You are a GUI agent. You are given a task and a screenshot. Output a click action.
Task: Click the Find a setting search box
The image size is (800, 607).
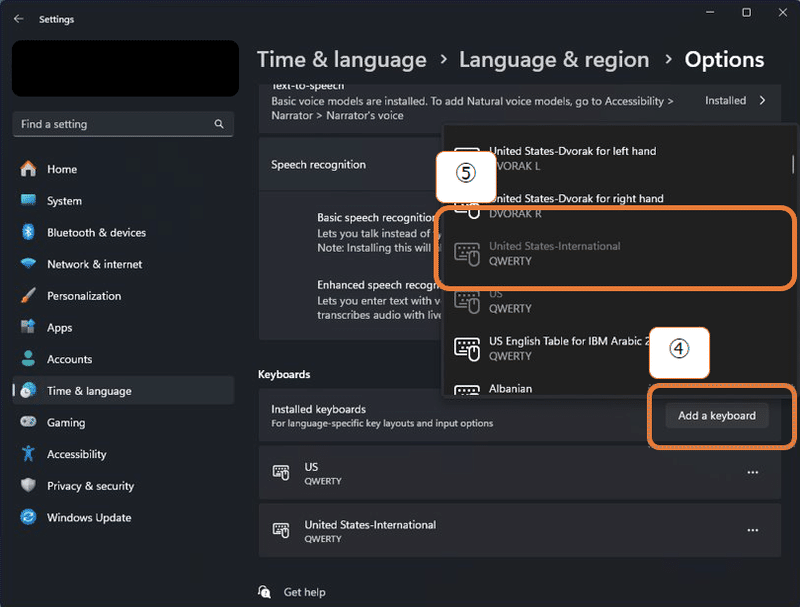pos(123,124)
